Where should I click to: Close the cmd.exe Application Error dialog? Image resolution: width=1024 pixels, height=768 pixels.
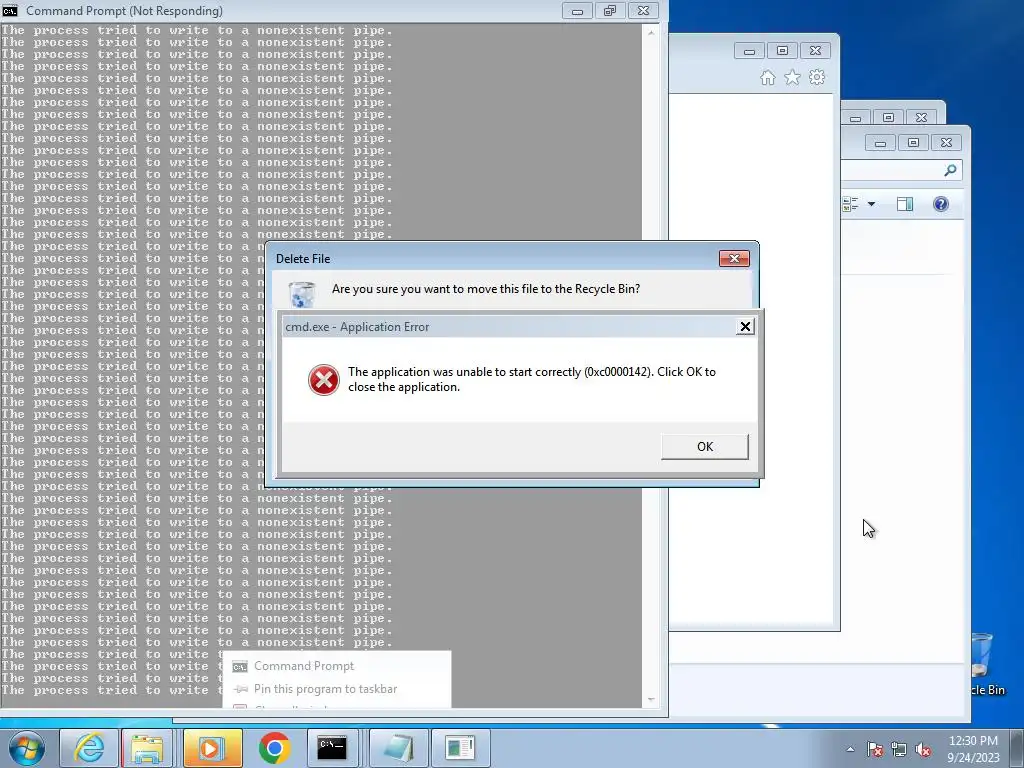pyautogui.click(x=745, y=327)
